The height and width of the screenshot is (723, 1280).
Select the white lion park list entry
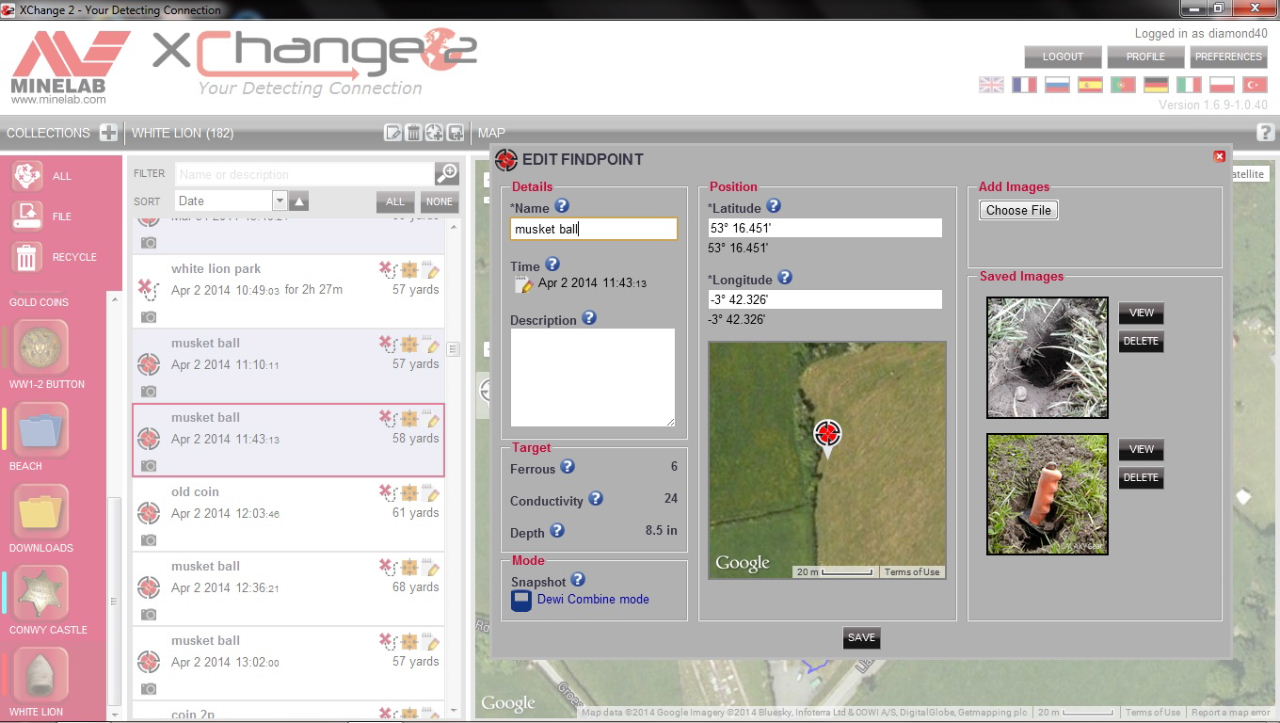point(288,292)
